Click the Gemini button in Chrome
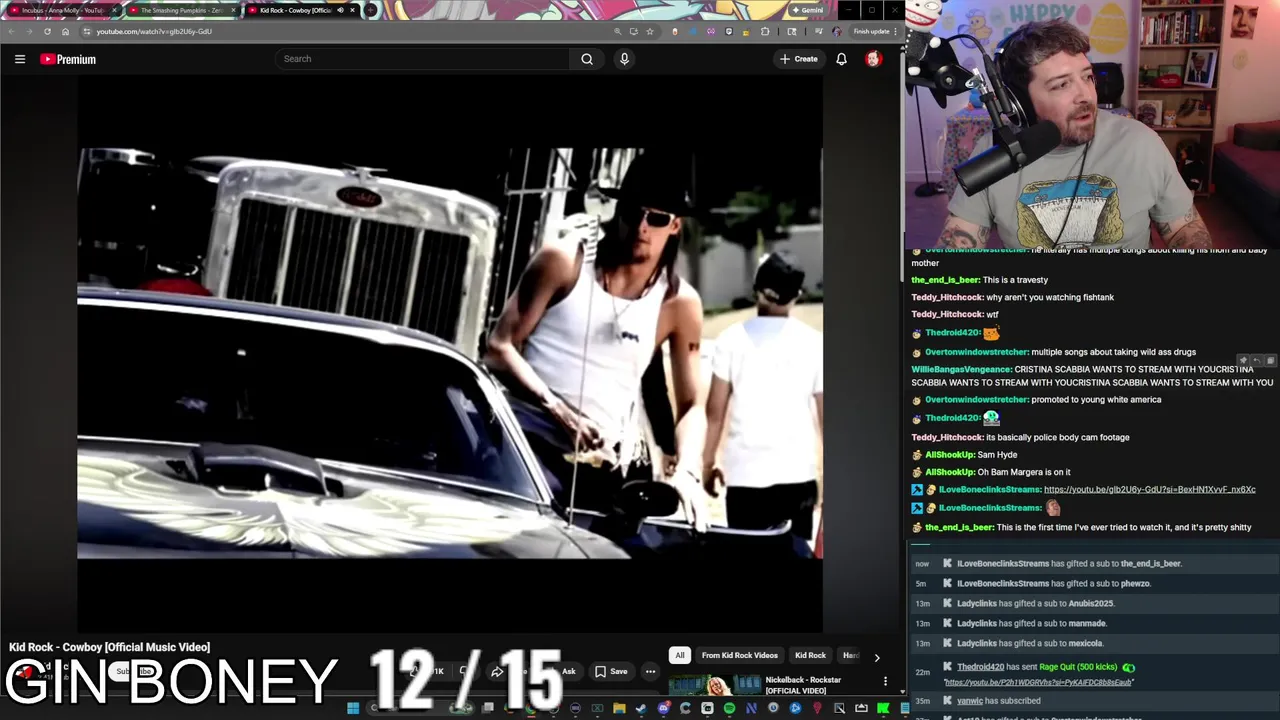 click(807, 10)
